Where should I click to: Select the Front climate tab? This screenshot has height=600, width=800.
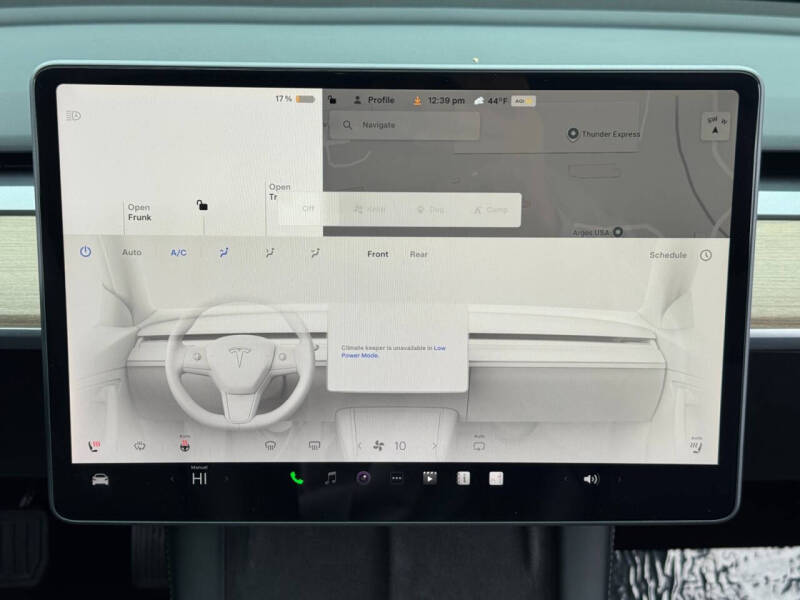coord(378,254)
